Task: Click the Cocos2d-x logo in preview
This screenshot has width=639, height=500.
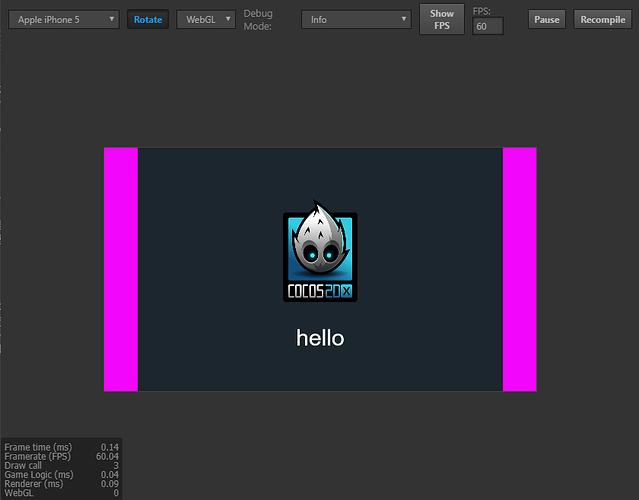Action: pos(320,251)
